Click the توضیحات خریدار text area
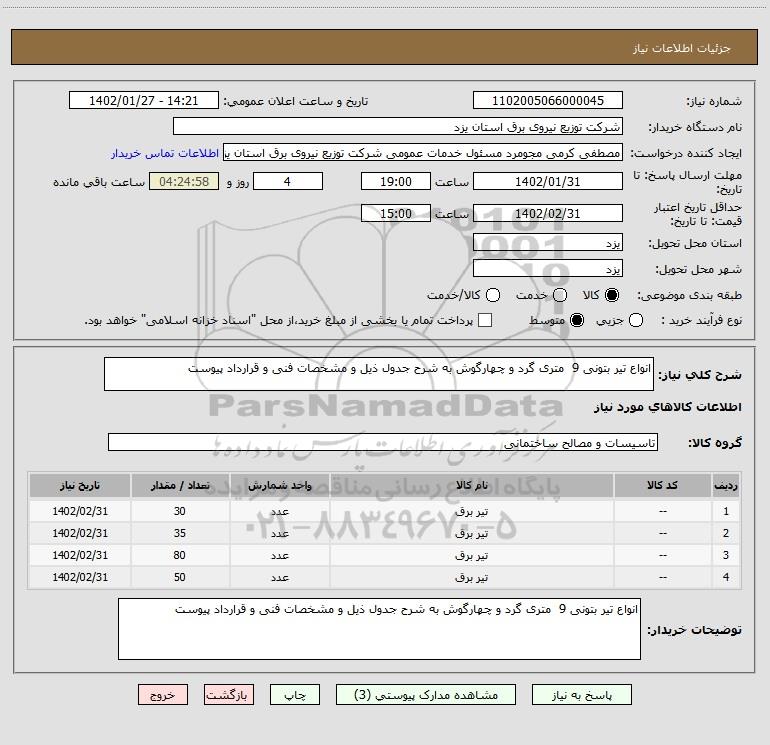The height and width of the screenshot is (745, 770). click(379, 629)
